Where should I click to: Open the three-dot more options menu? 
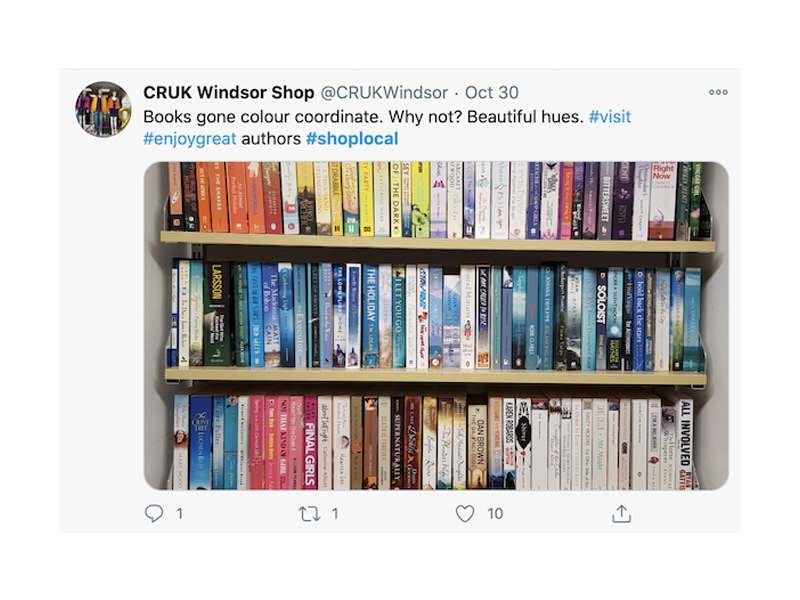(x=718, y=92)
